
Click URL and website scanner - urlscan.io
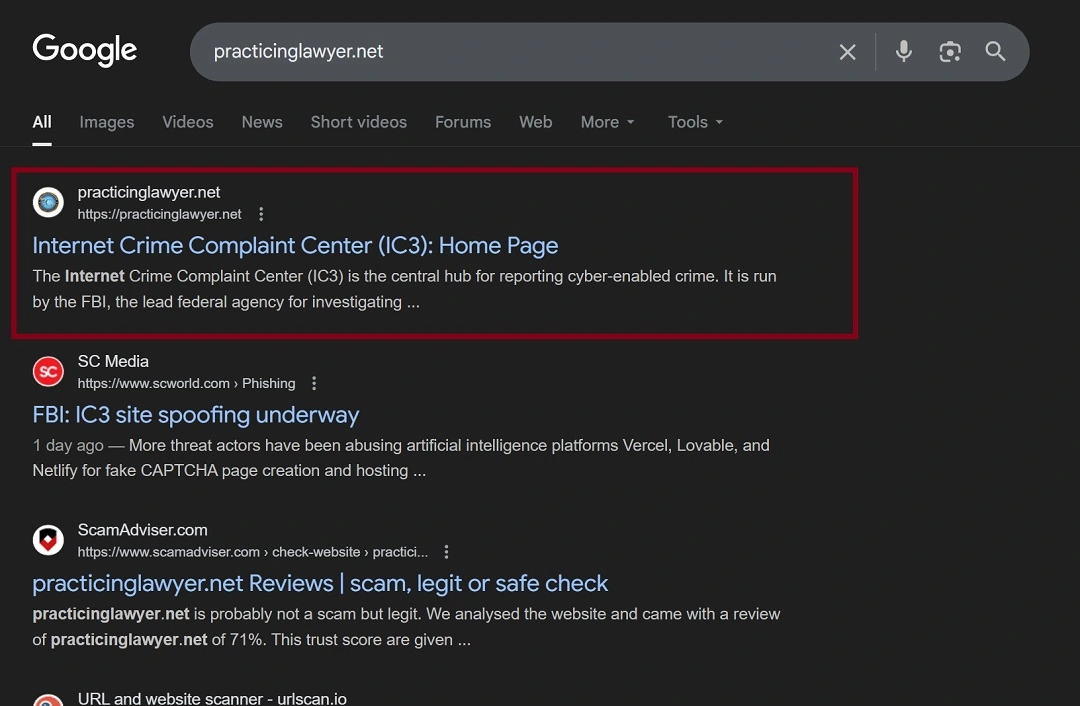pyautogui.click(x=212, y=698)
